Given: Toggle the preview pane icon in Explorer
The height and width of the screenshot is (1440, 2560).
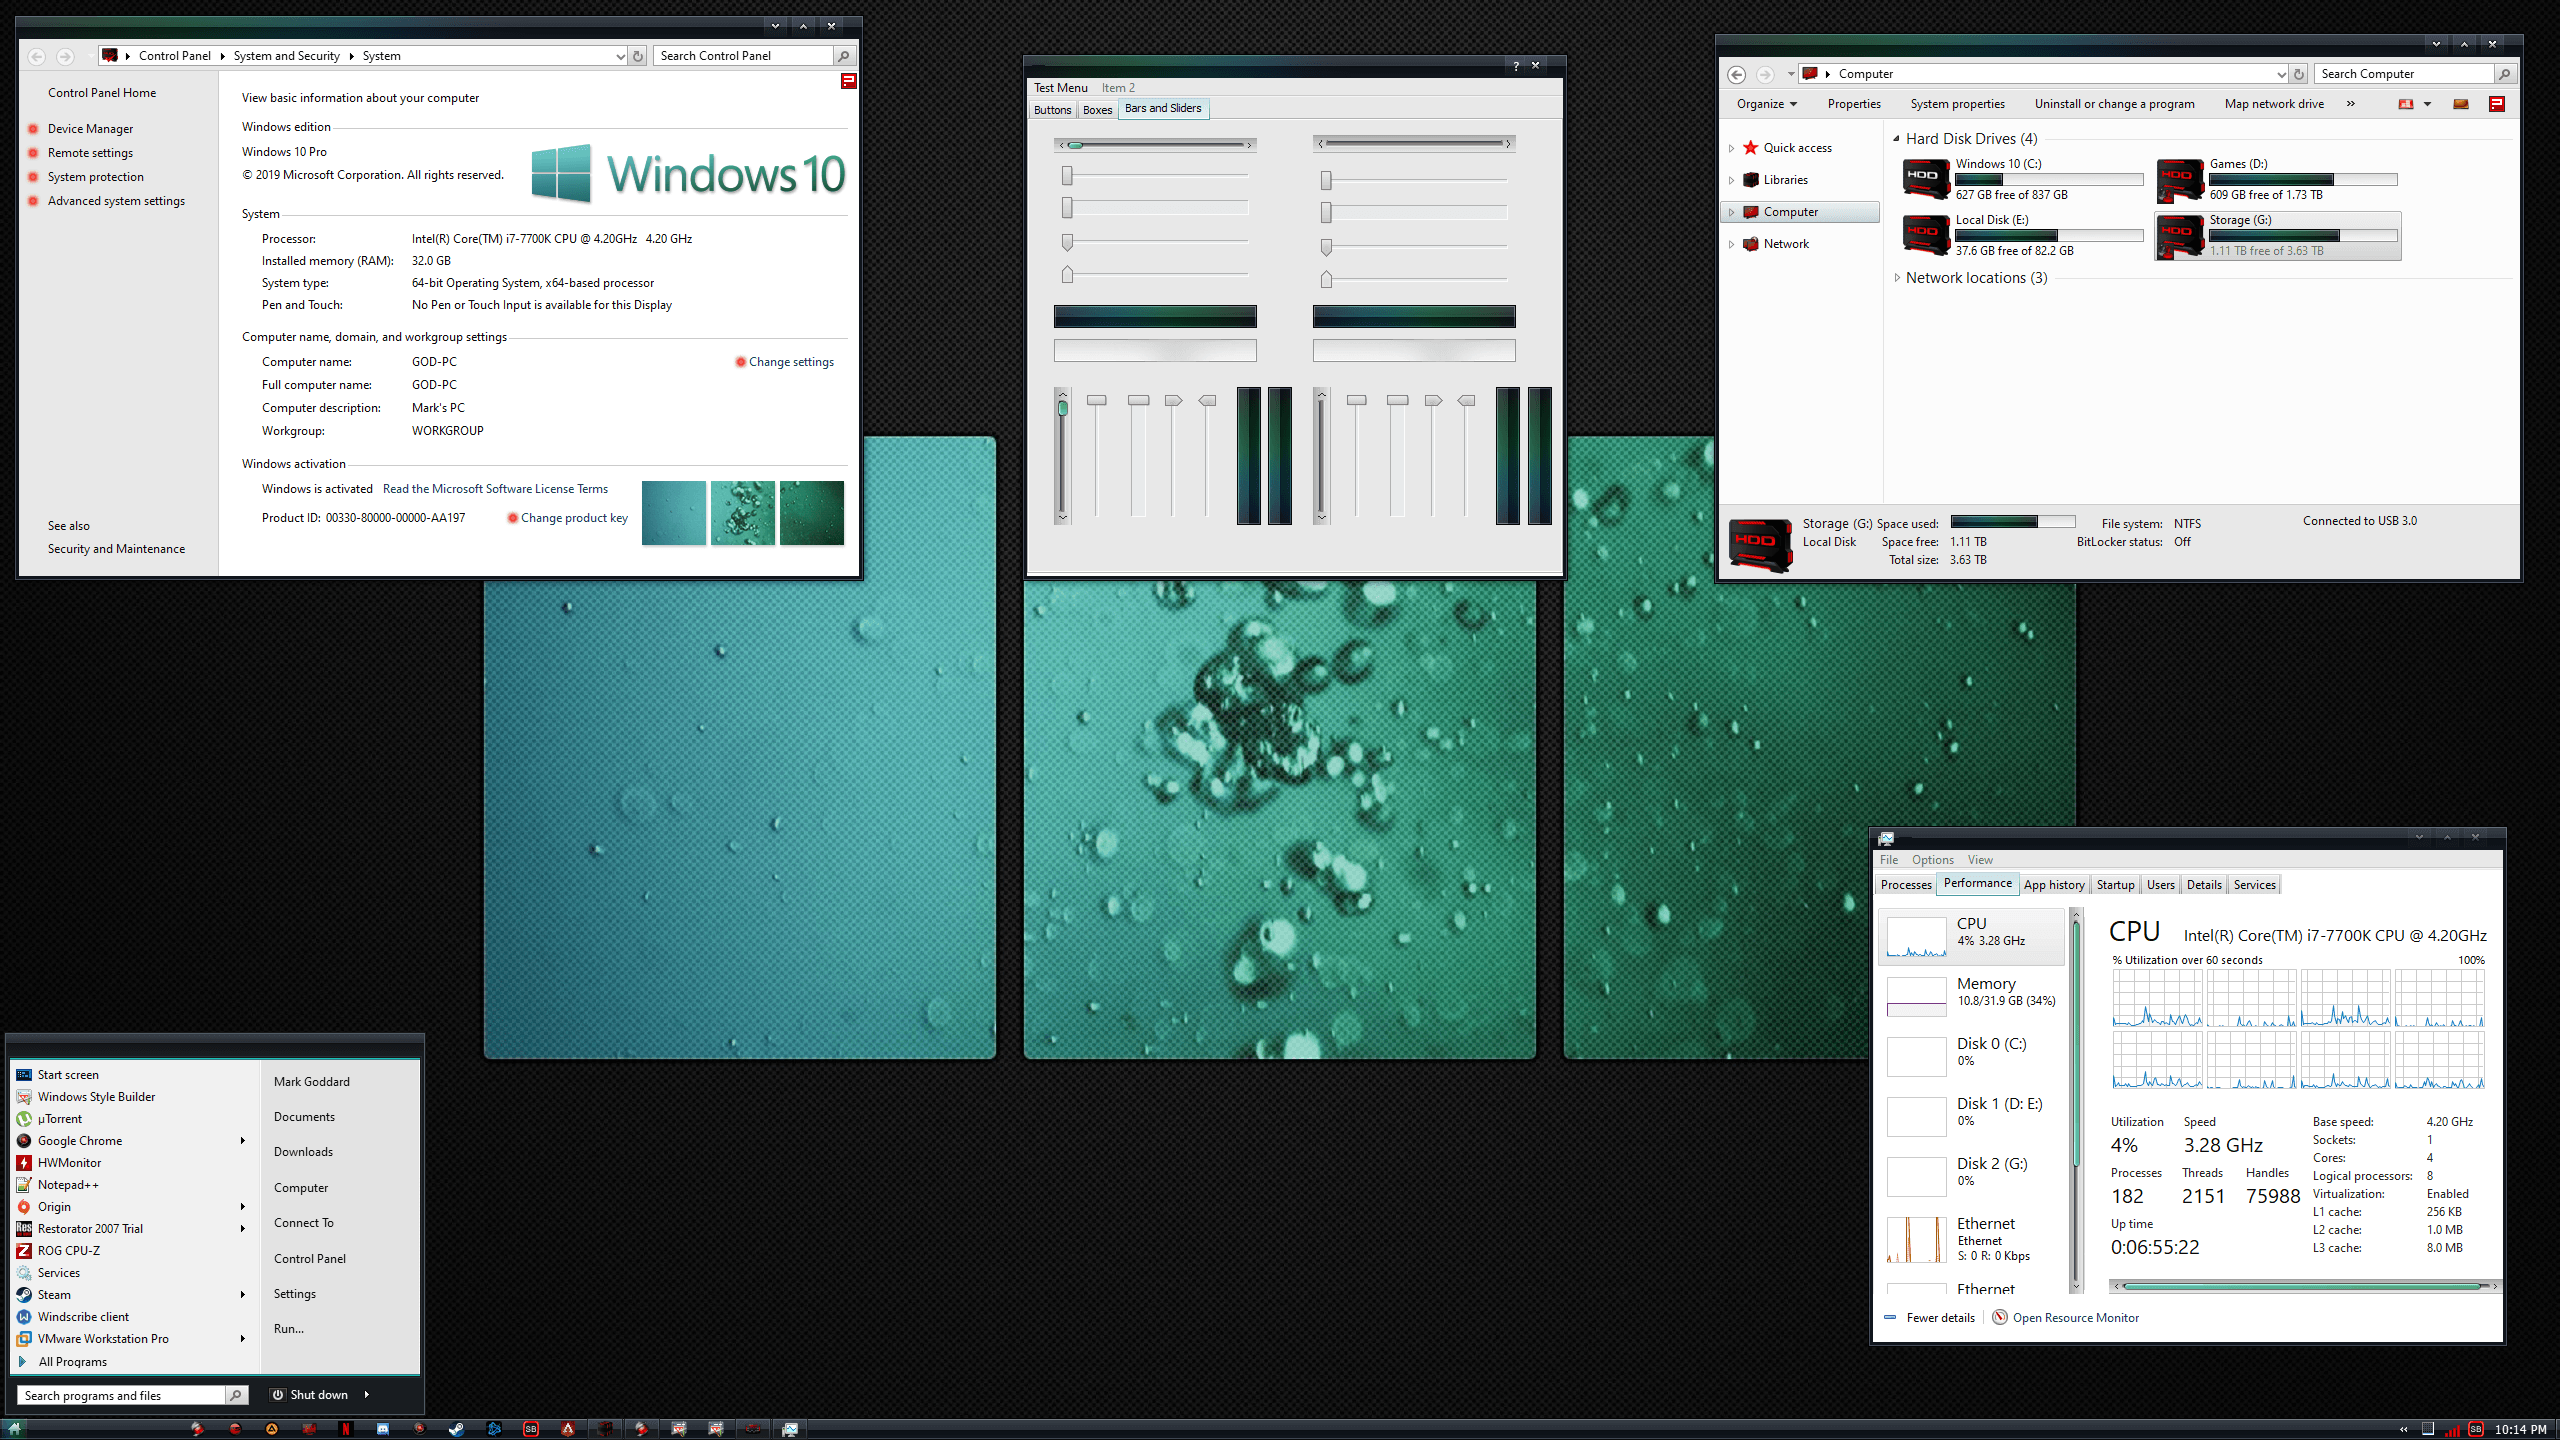Looking at the screenshot, I should (x=2461, y=104).
